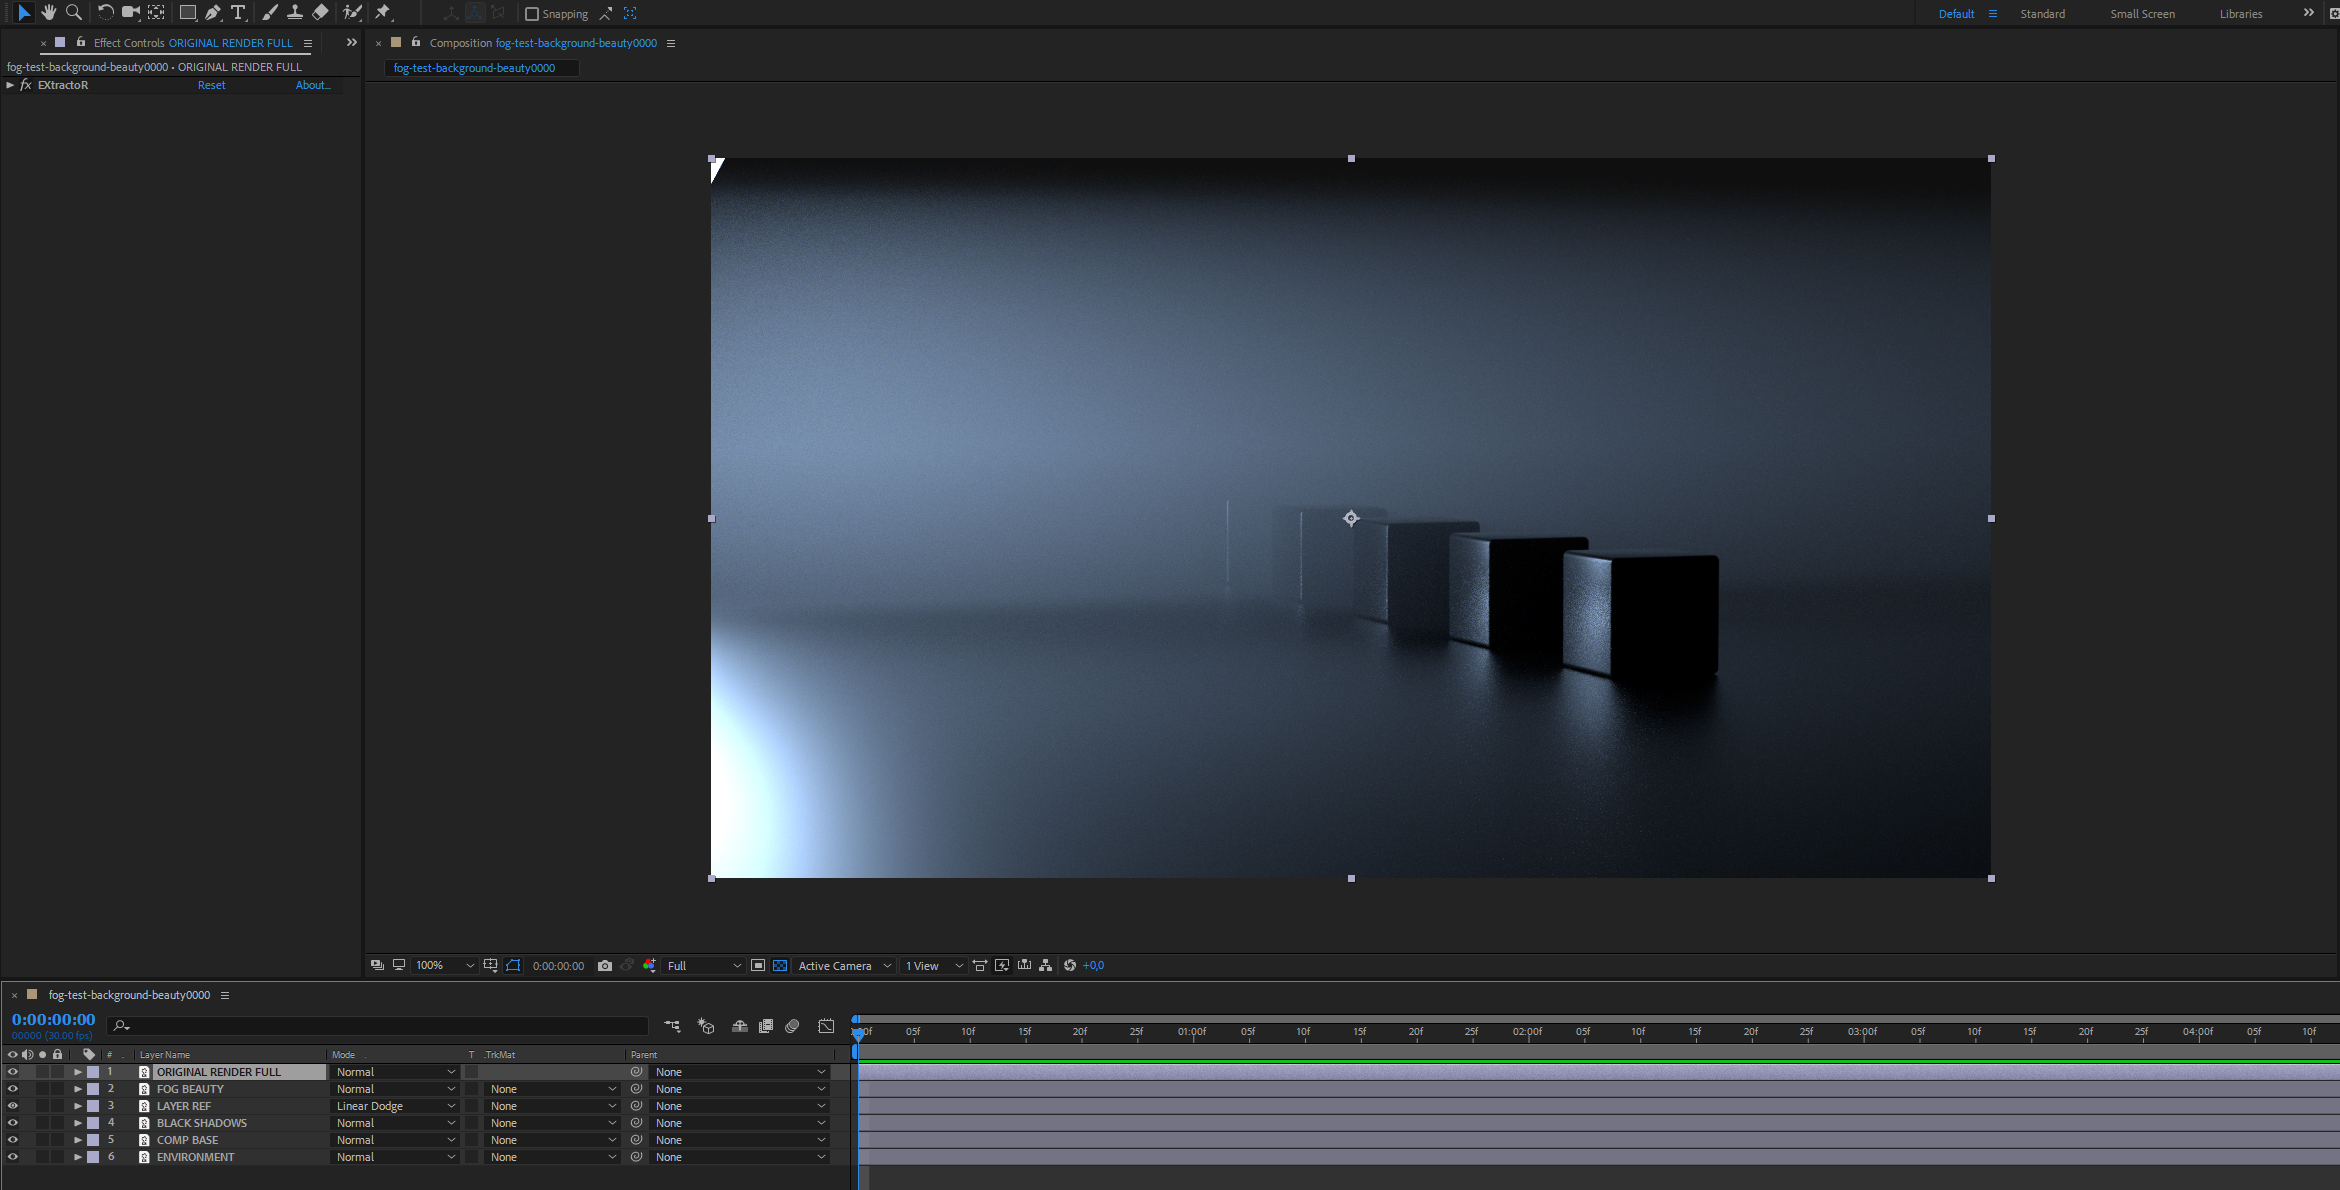Viewport: 2340px width, 1190px height.
Task: Select the Hand tool
Action: pyautogui.click(x=48, y=12)
